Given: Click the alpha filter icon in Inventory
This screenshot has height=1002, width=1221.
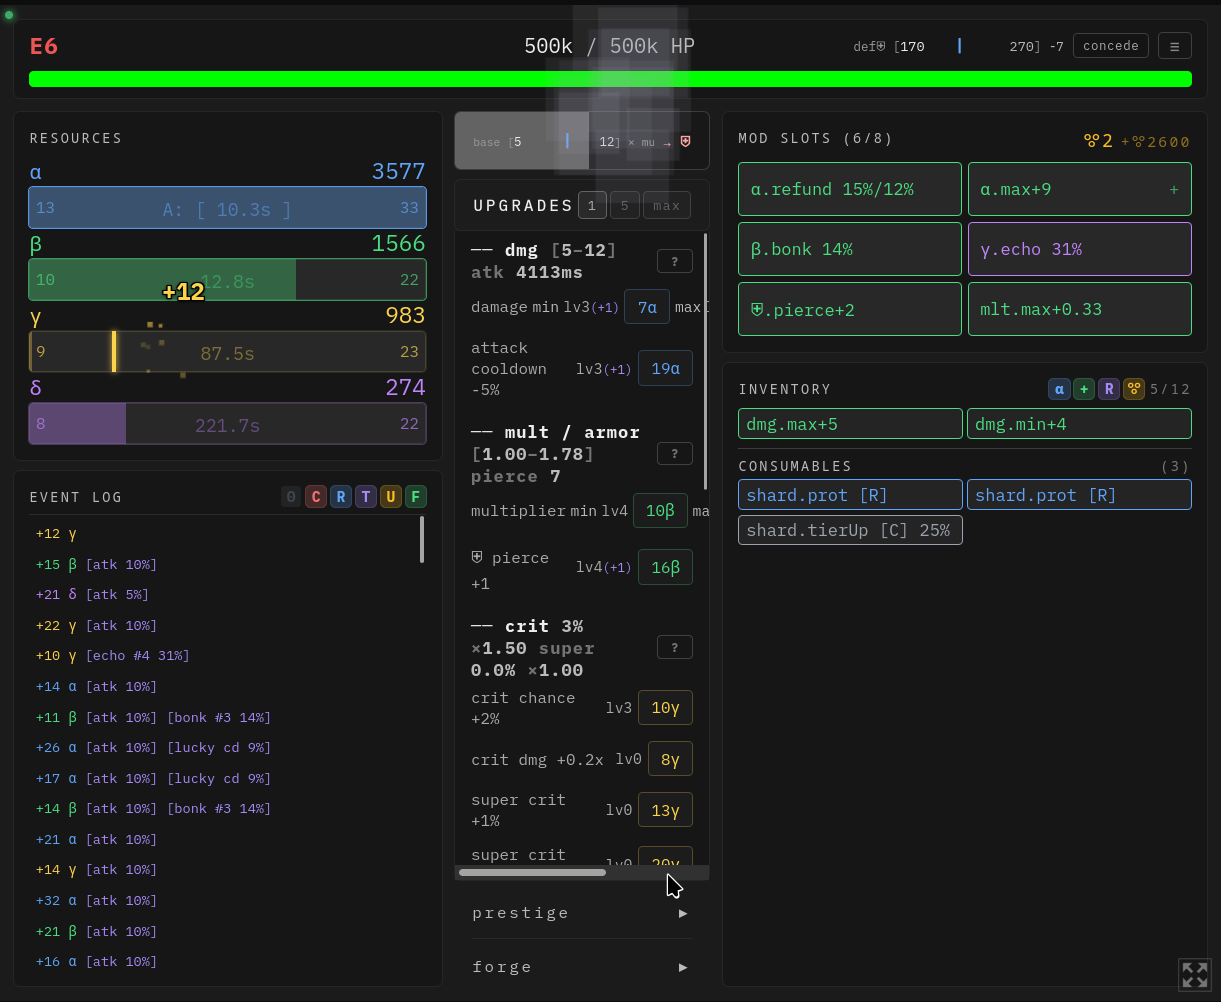Looking at the screenshot, I should (x=1059, y=389).
